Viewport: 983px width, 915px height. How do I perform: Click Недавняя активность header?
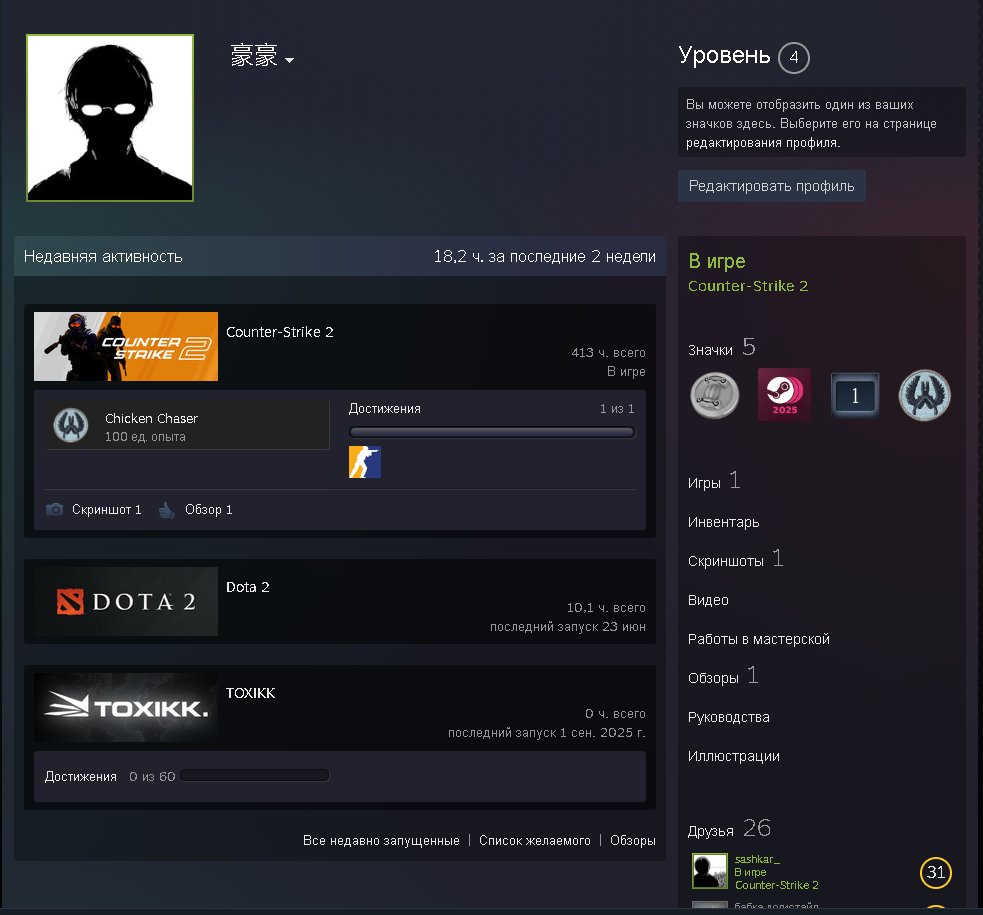(103, 256)
